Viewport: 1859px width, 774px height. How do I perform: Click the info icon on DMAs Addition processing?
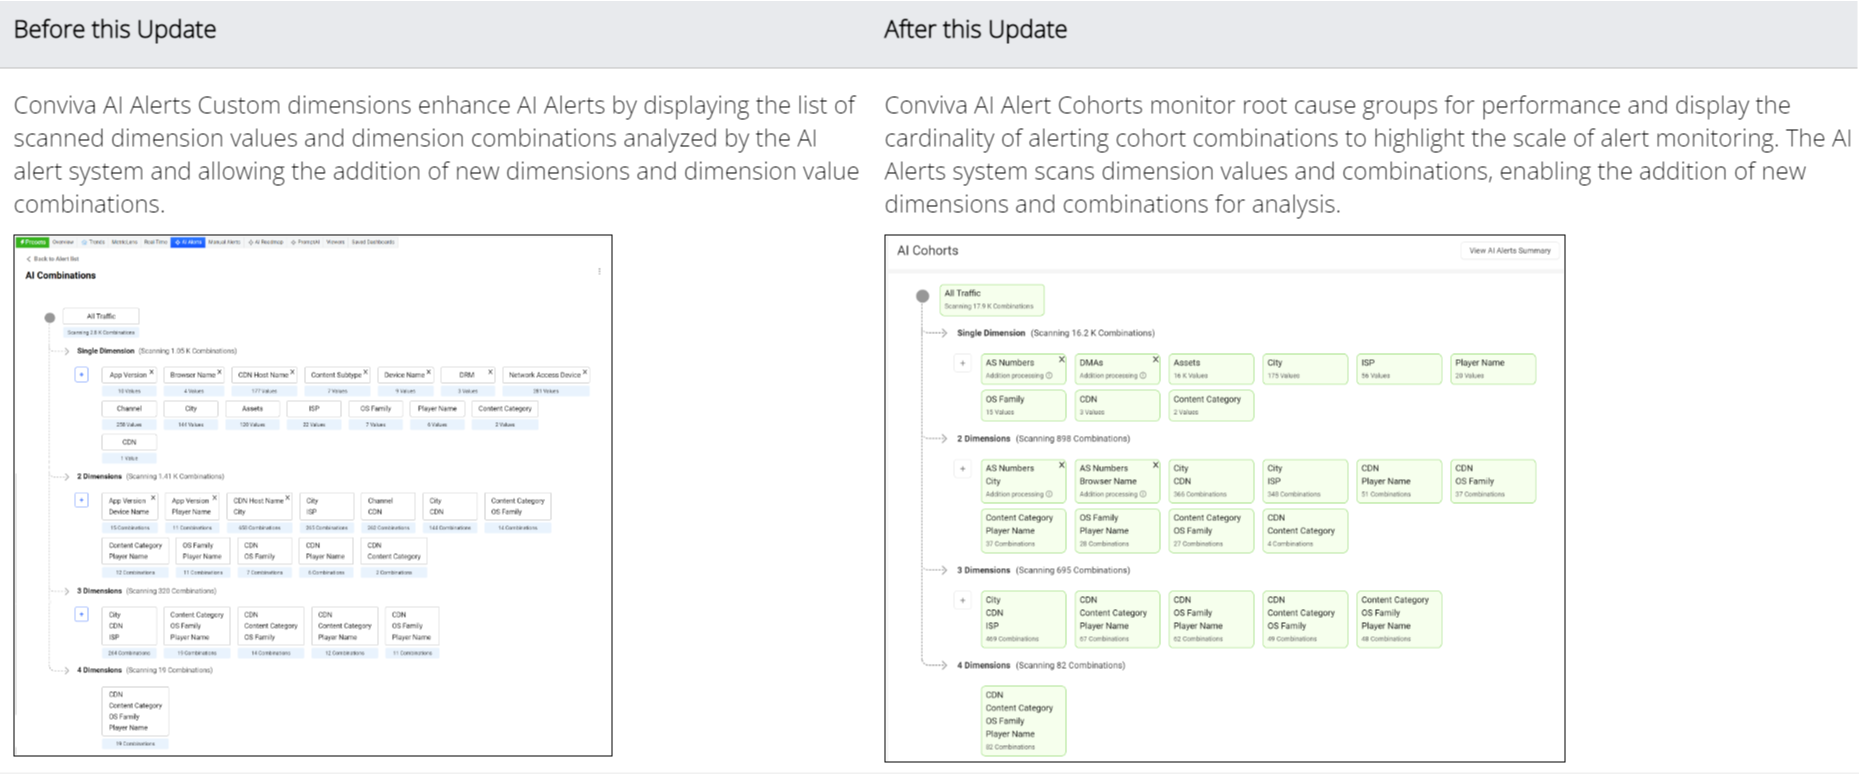click(x=1143, y=376)
